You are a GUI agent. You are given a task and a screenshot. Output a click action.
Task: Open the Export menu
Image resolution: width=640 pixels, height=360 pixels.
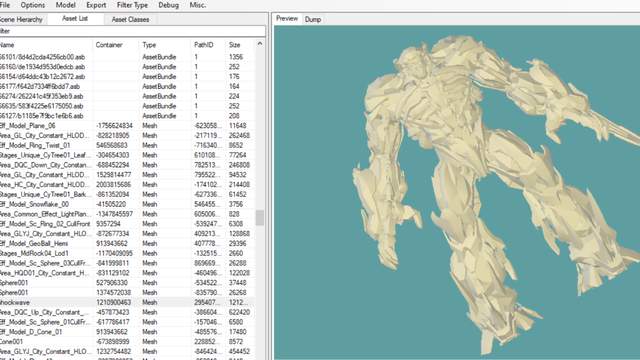pyautogui.click(x=96, y=5)
